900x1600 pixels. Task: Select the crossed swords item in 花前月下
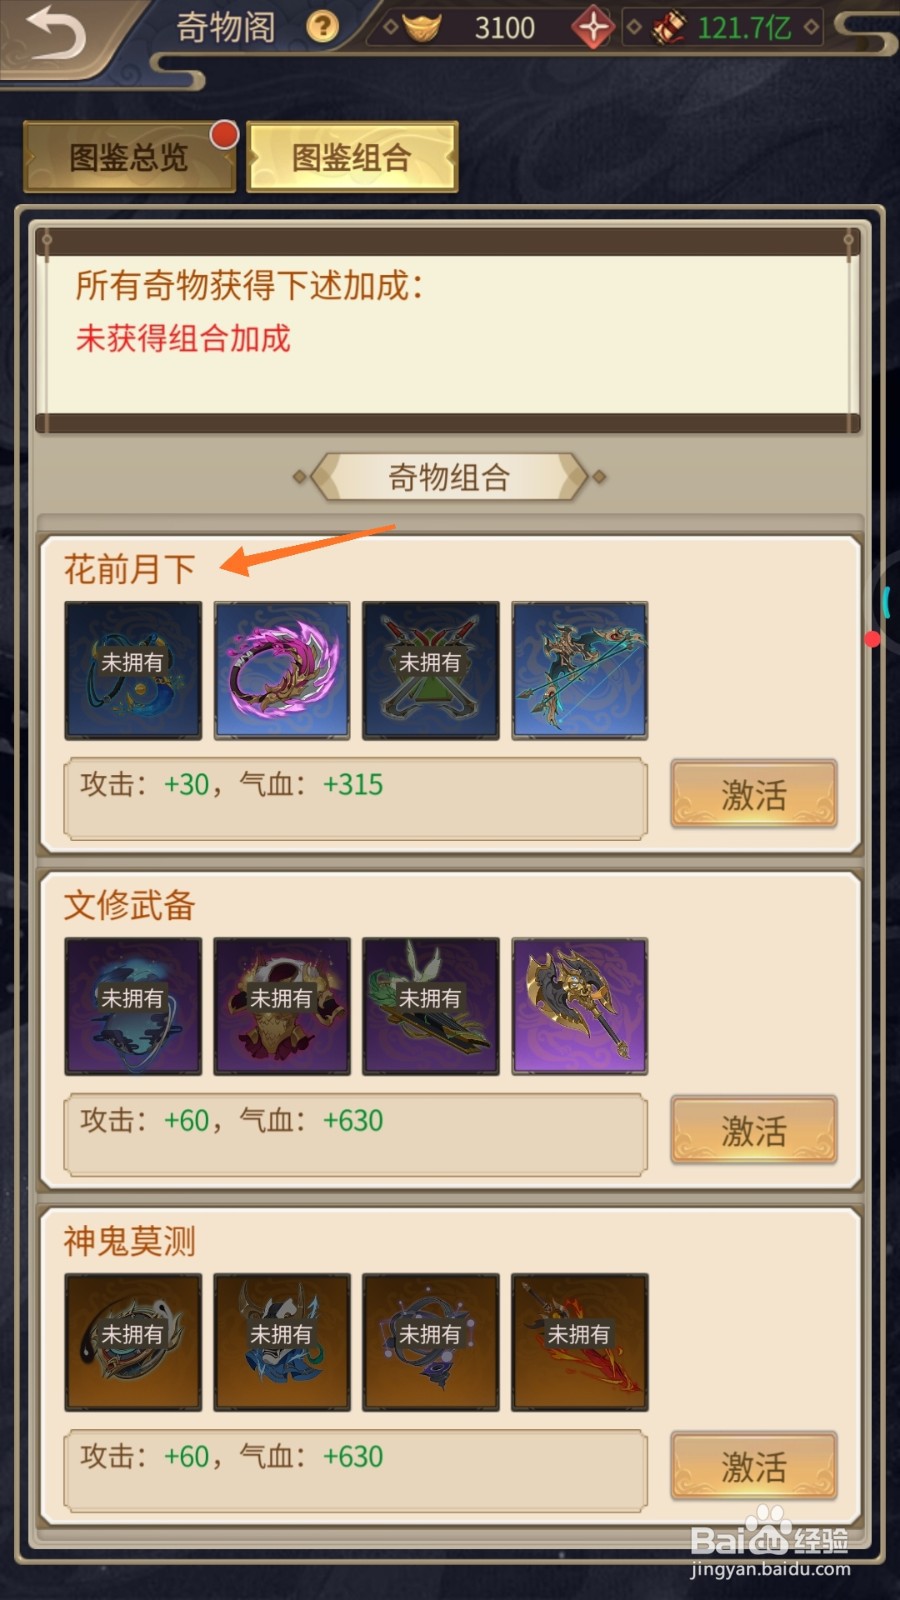[431, 671]
